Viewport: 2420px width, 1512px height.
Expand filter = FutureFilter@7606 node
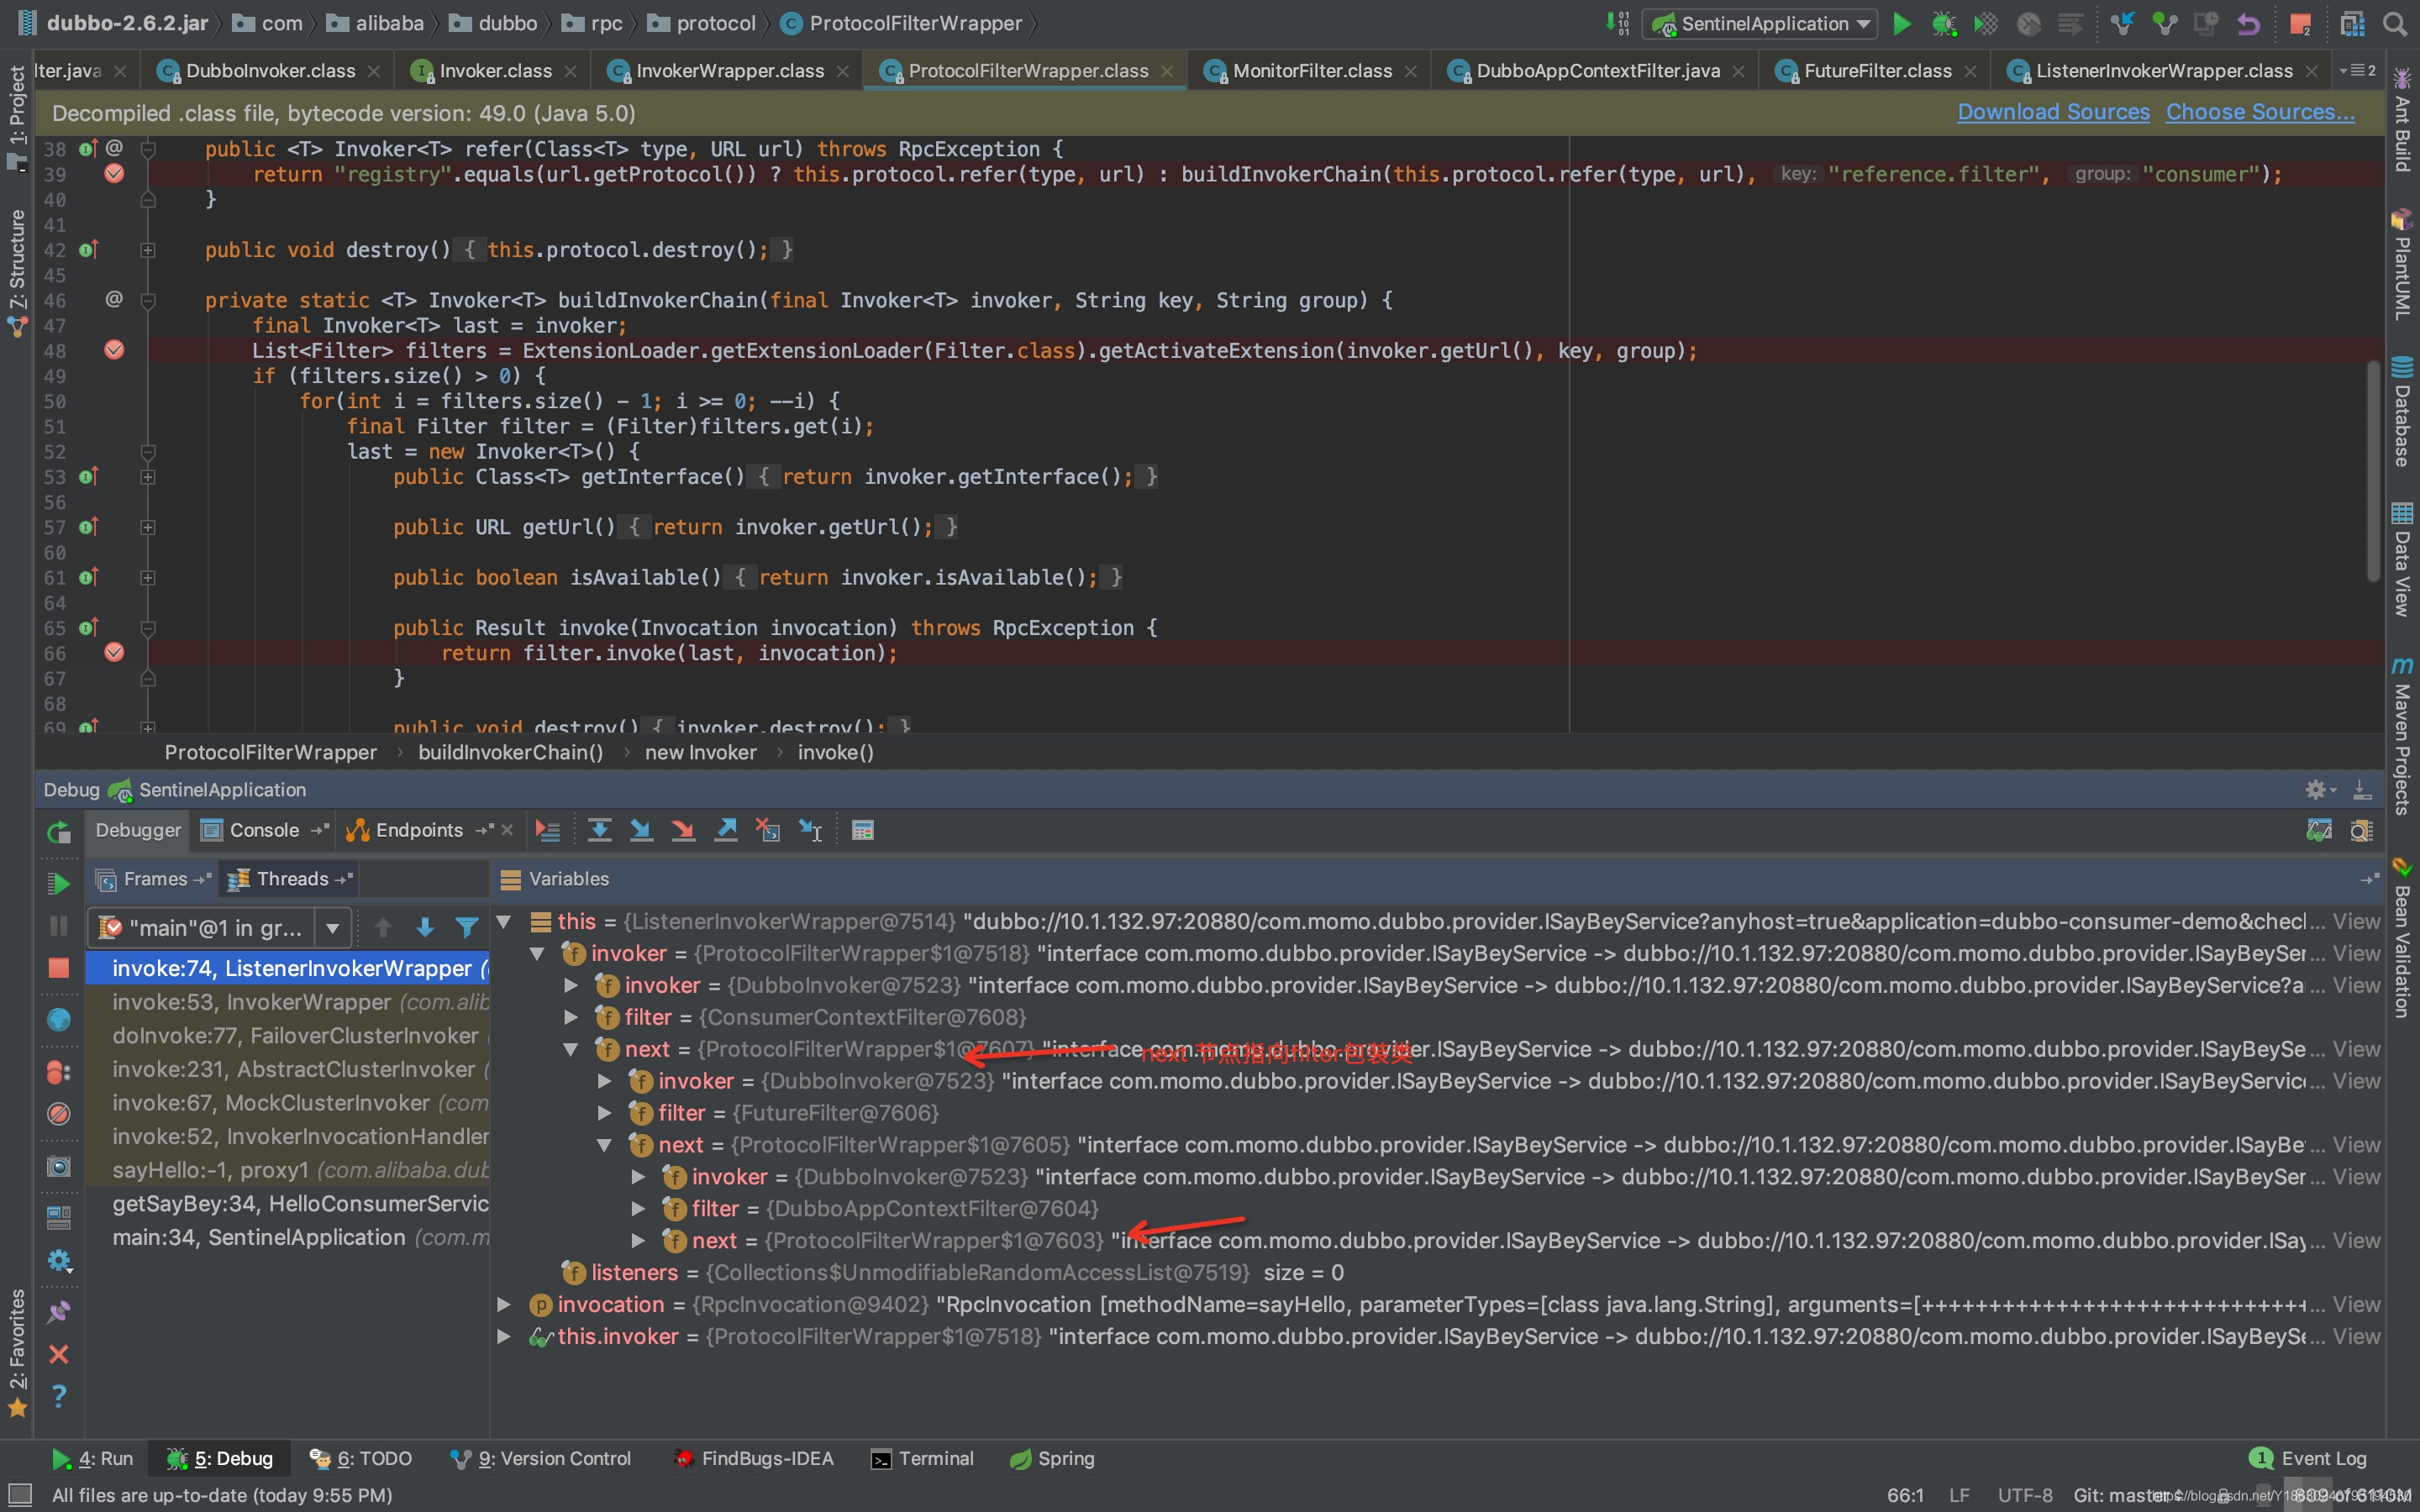pos(604,1112)
